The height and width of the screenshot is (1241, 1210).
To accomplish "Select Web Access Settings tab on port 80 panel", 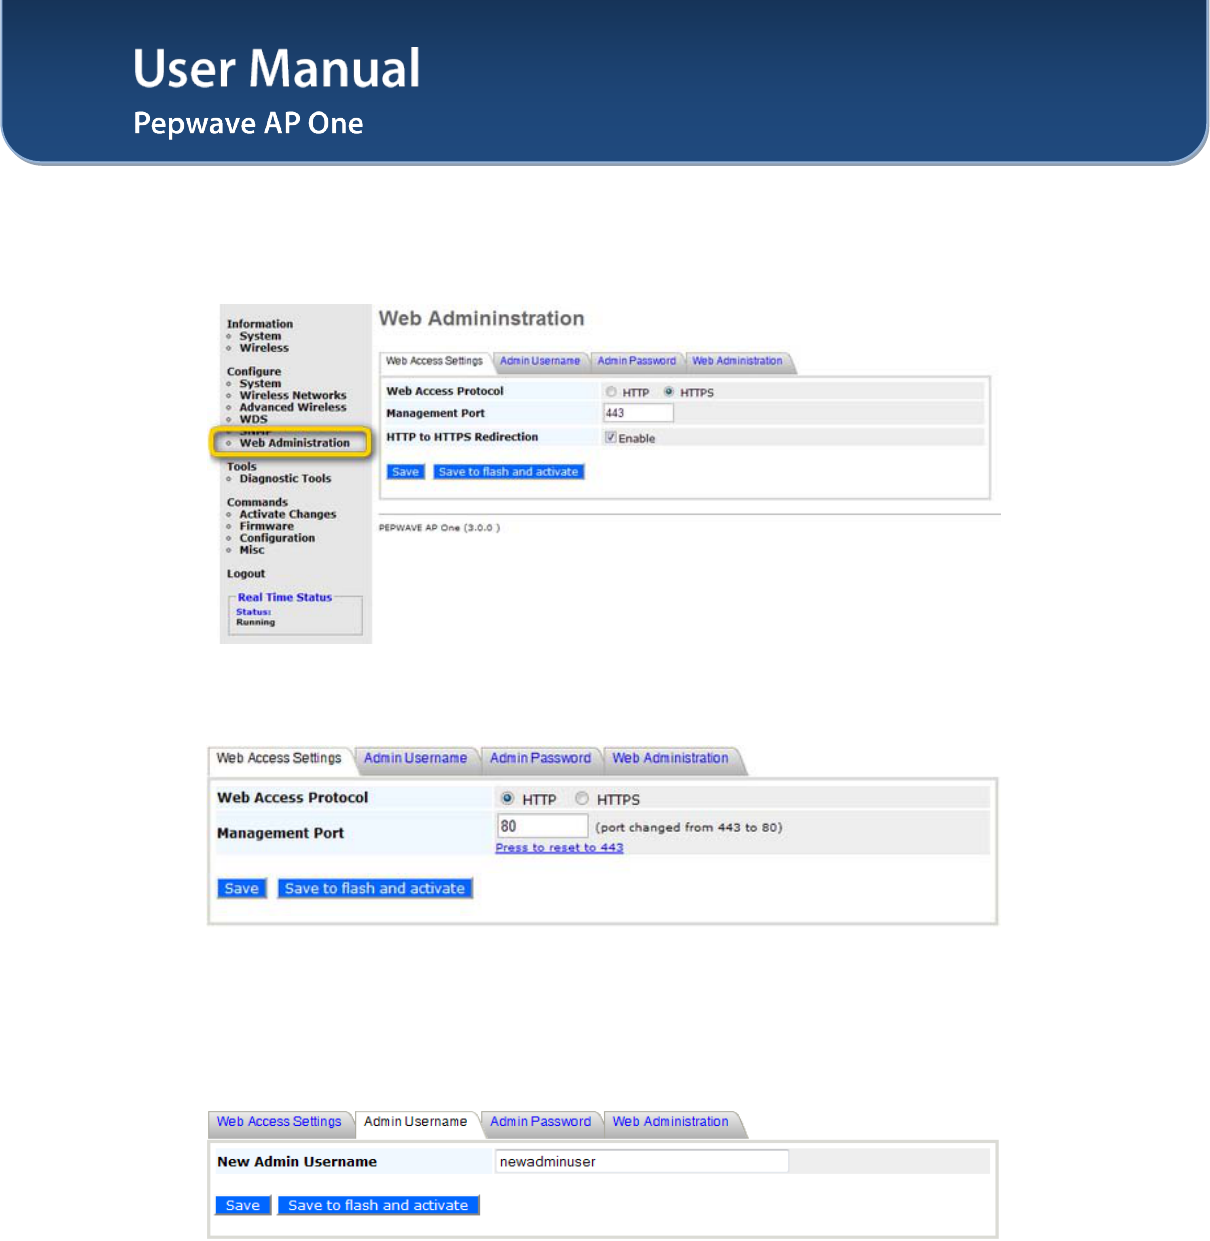I will (279, 758).
